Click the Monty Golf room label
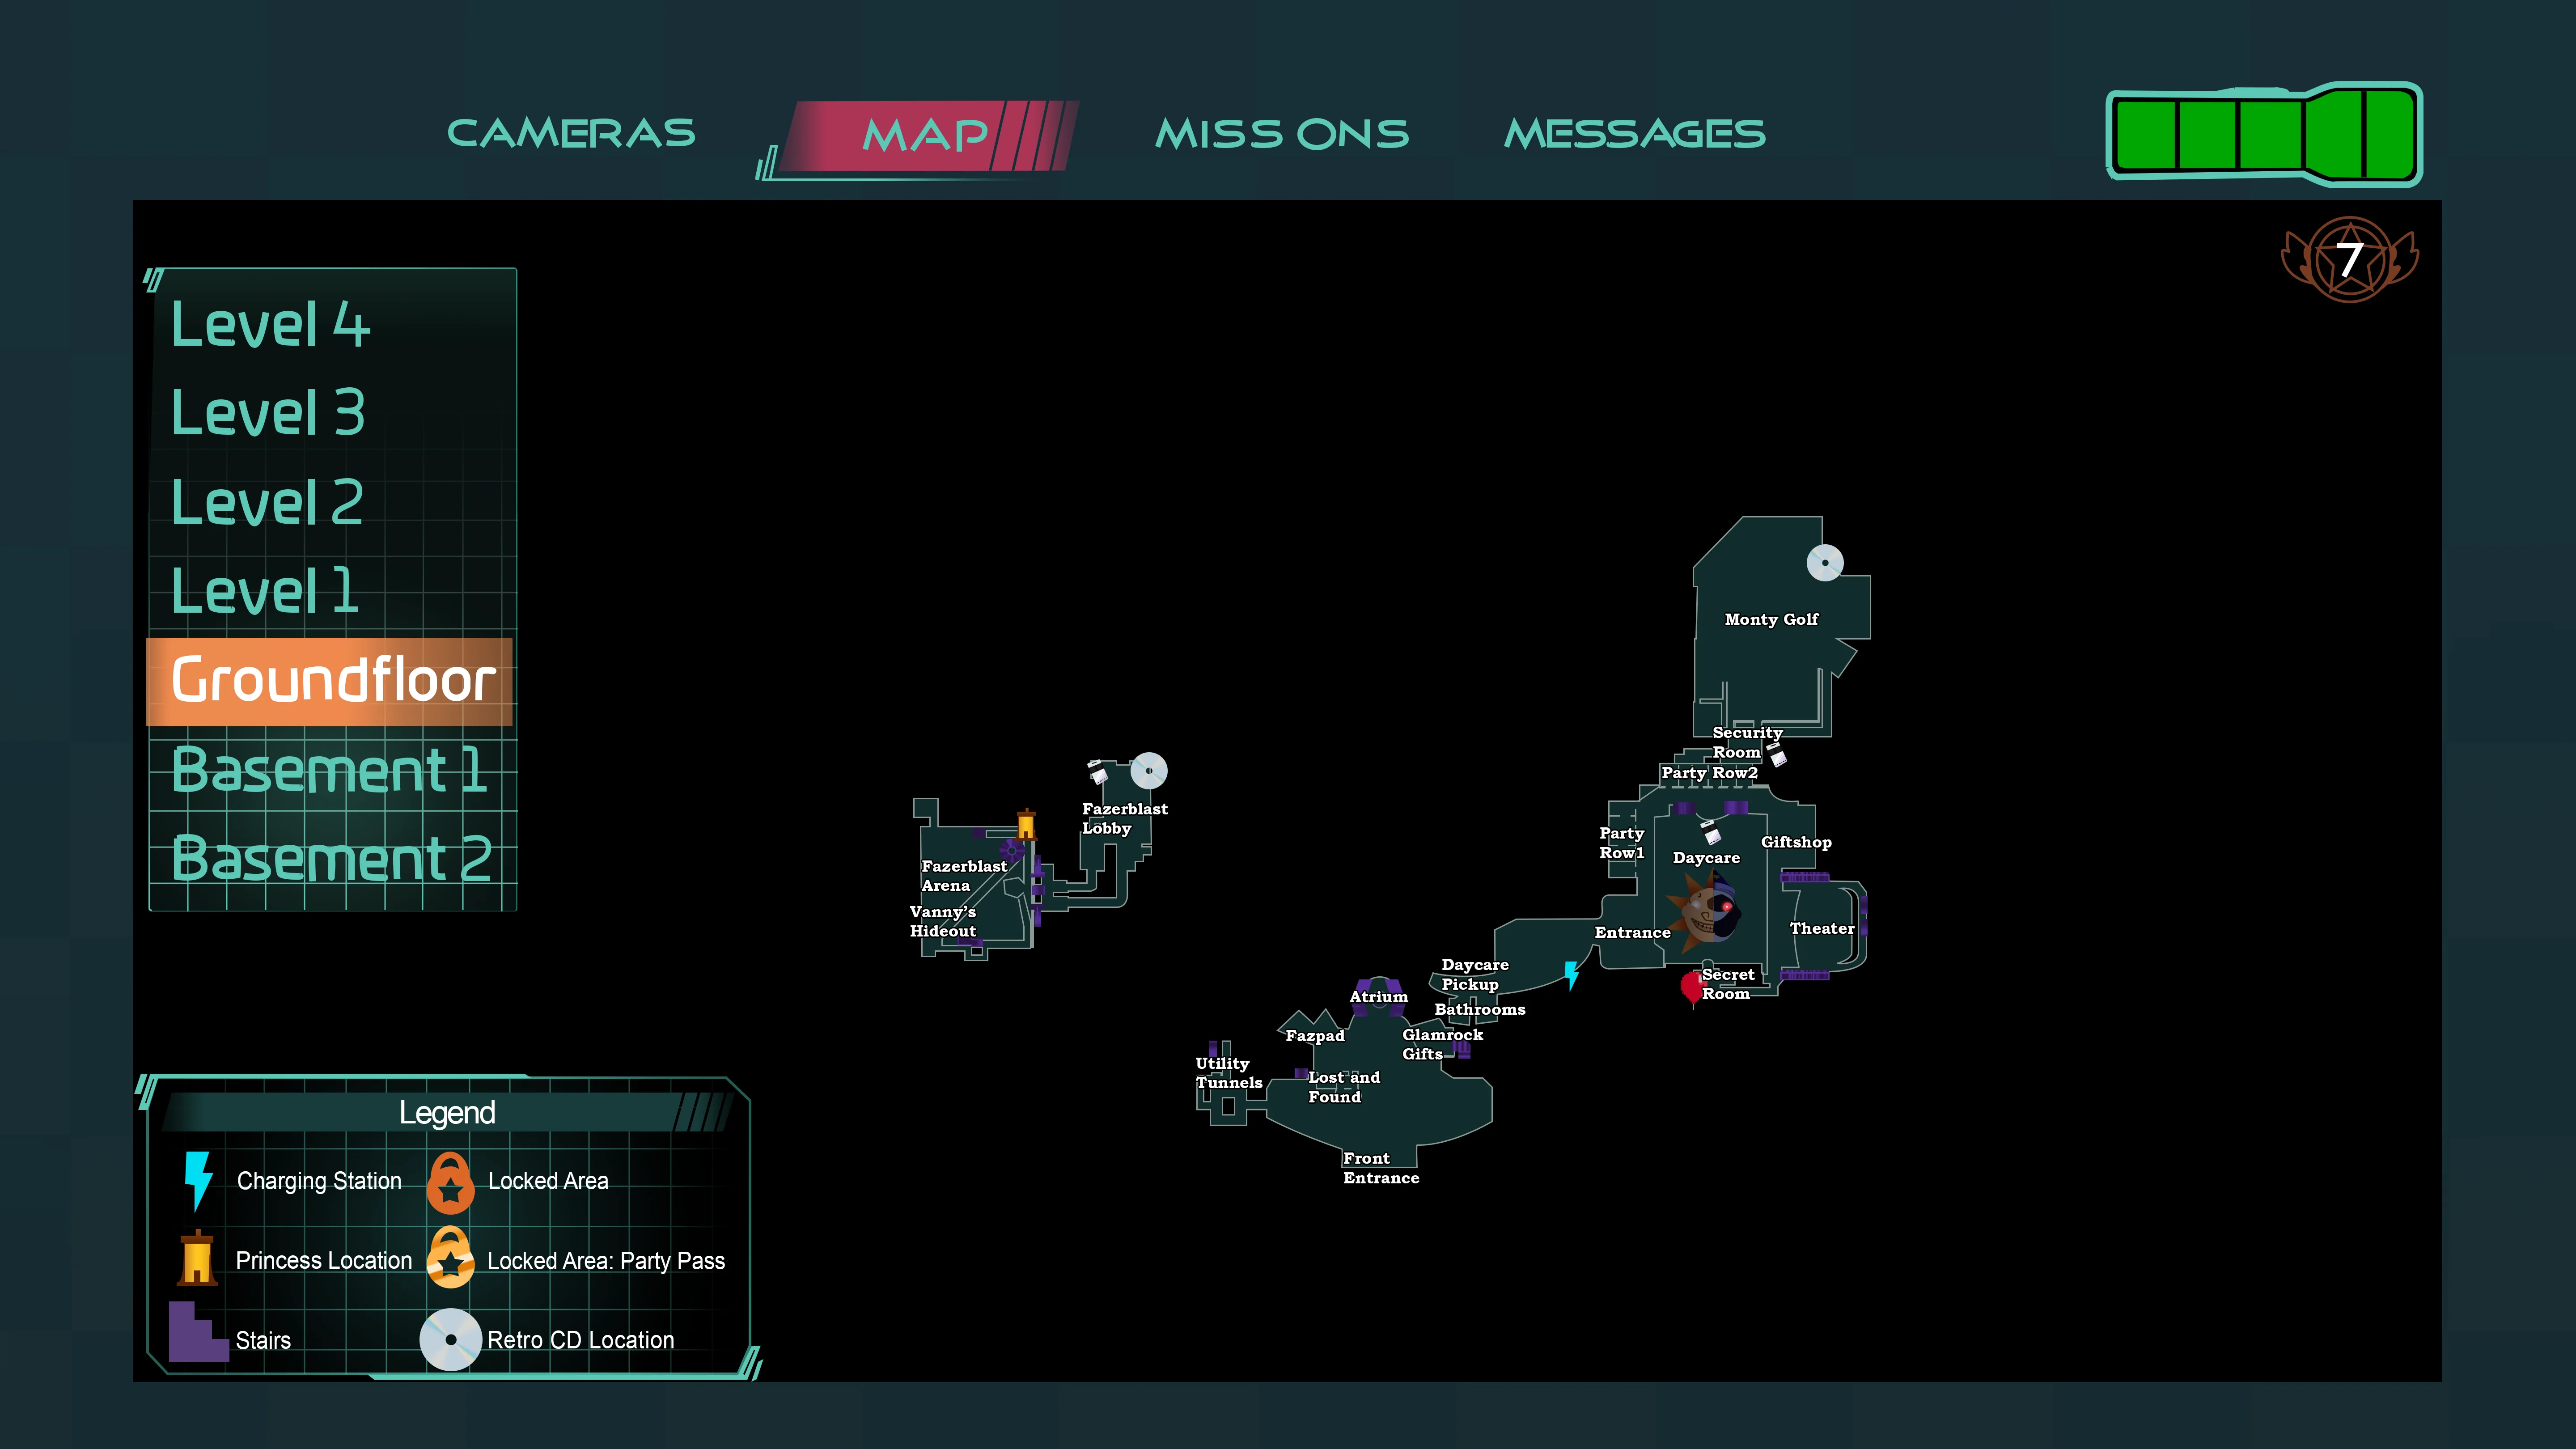The width and height of the screenshot is (2576, 1449). tap(1771, 619)
